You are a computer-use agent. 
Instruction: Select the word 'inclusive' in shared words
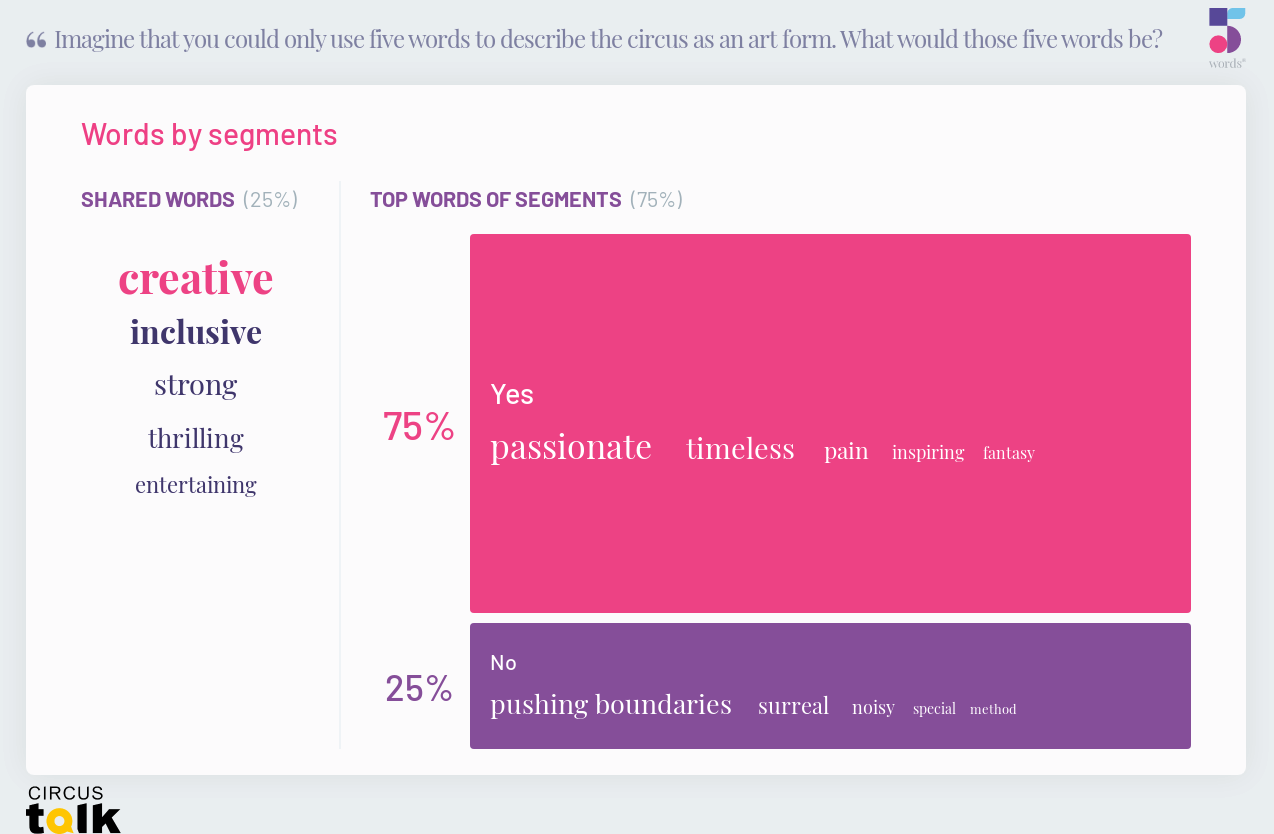click(x=196, y=332)
